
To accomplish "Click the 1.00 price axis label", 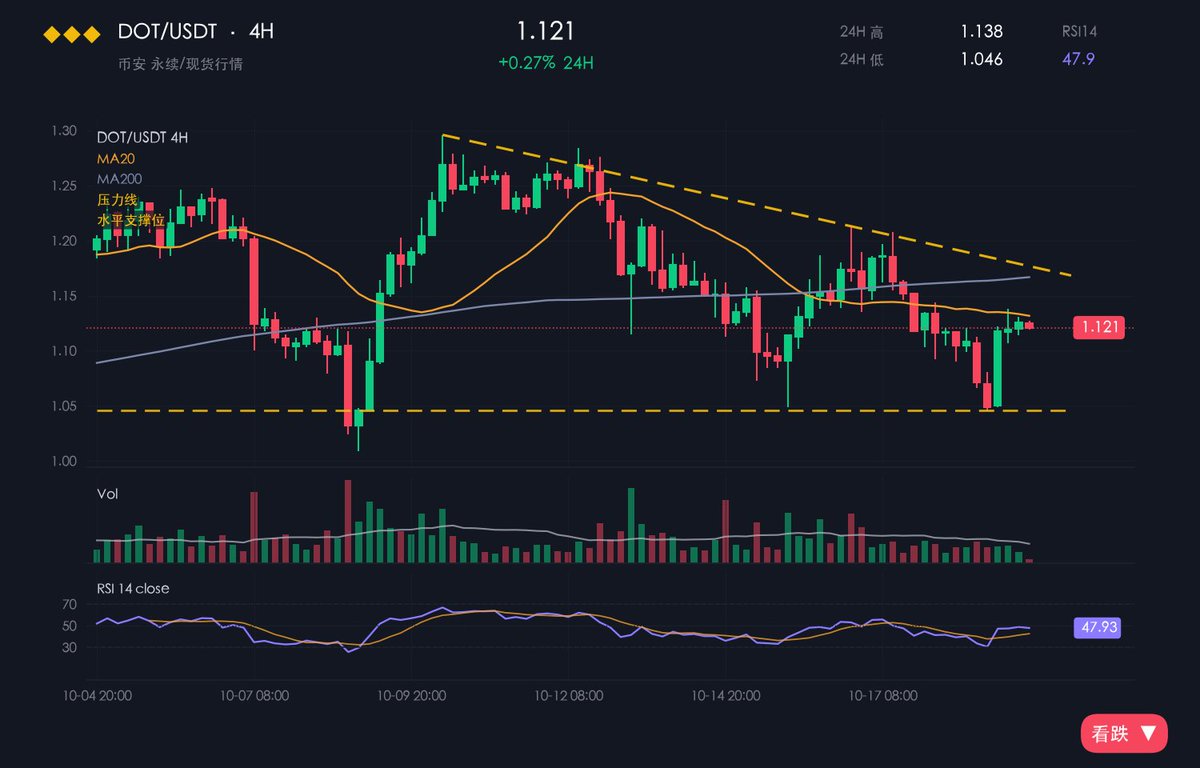I will [x=65, y=461].
